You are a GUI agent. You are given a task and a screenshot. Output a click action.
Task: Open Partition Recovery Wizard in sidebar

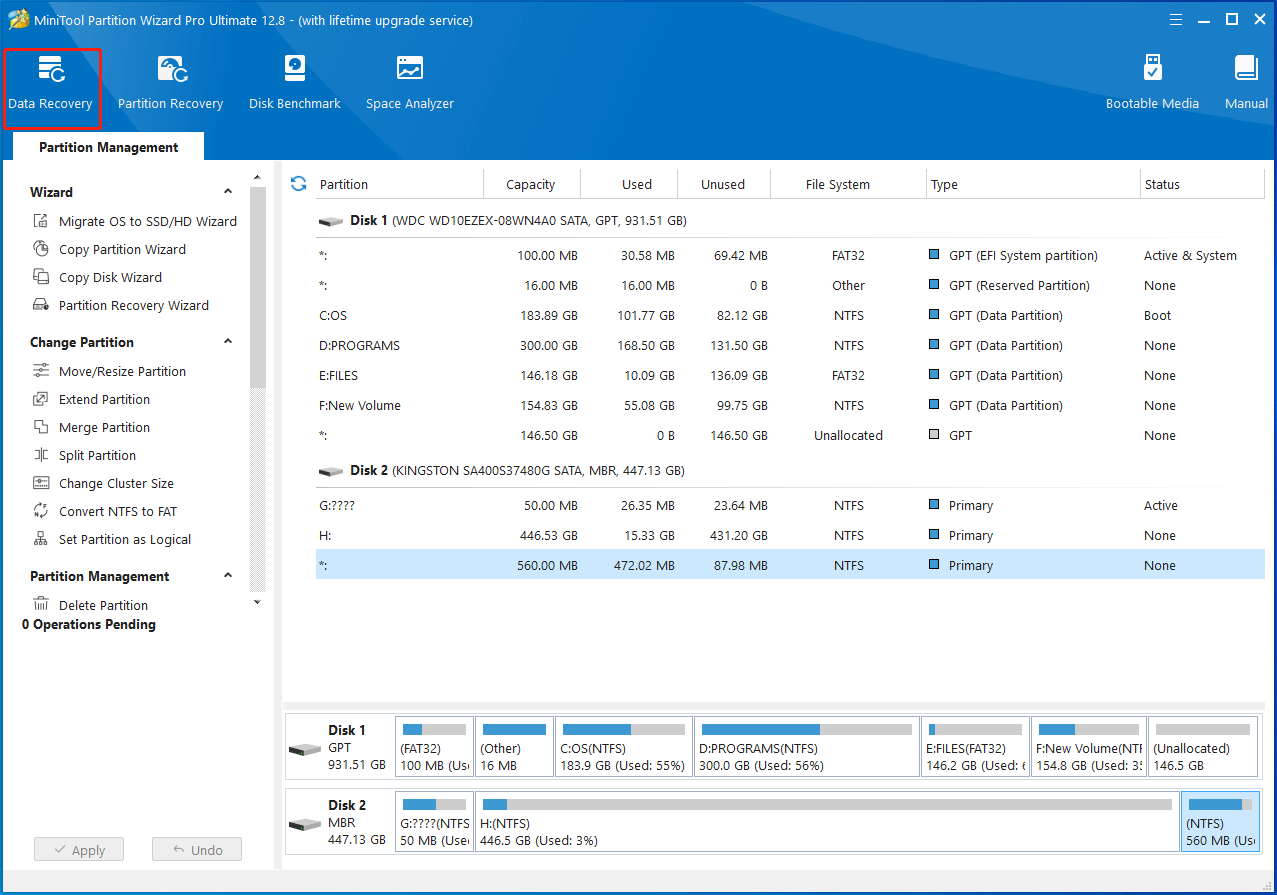(x=121, y=305)
